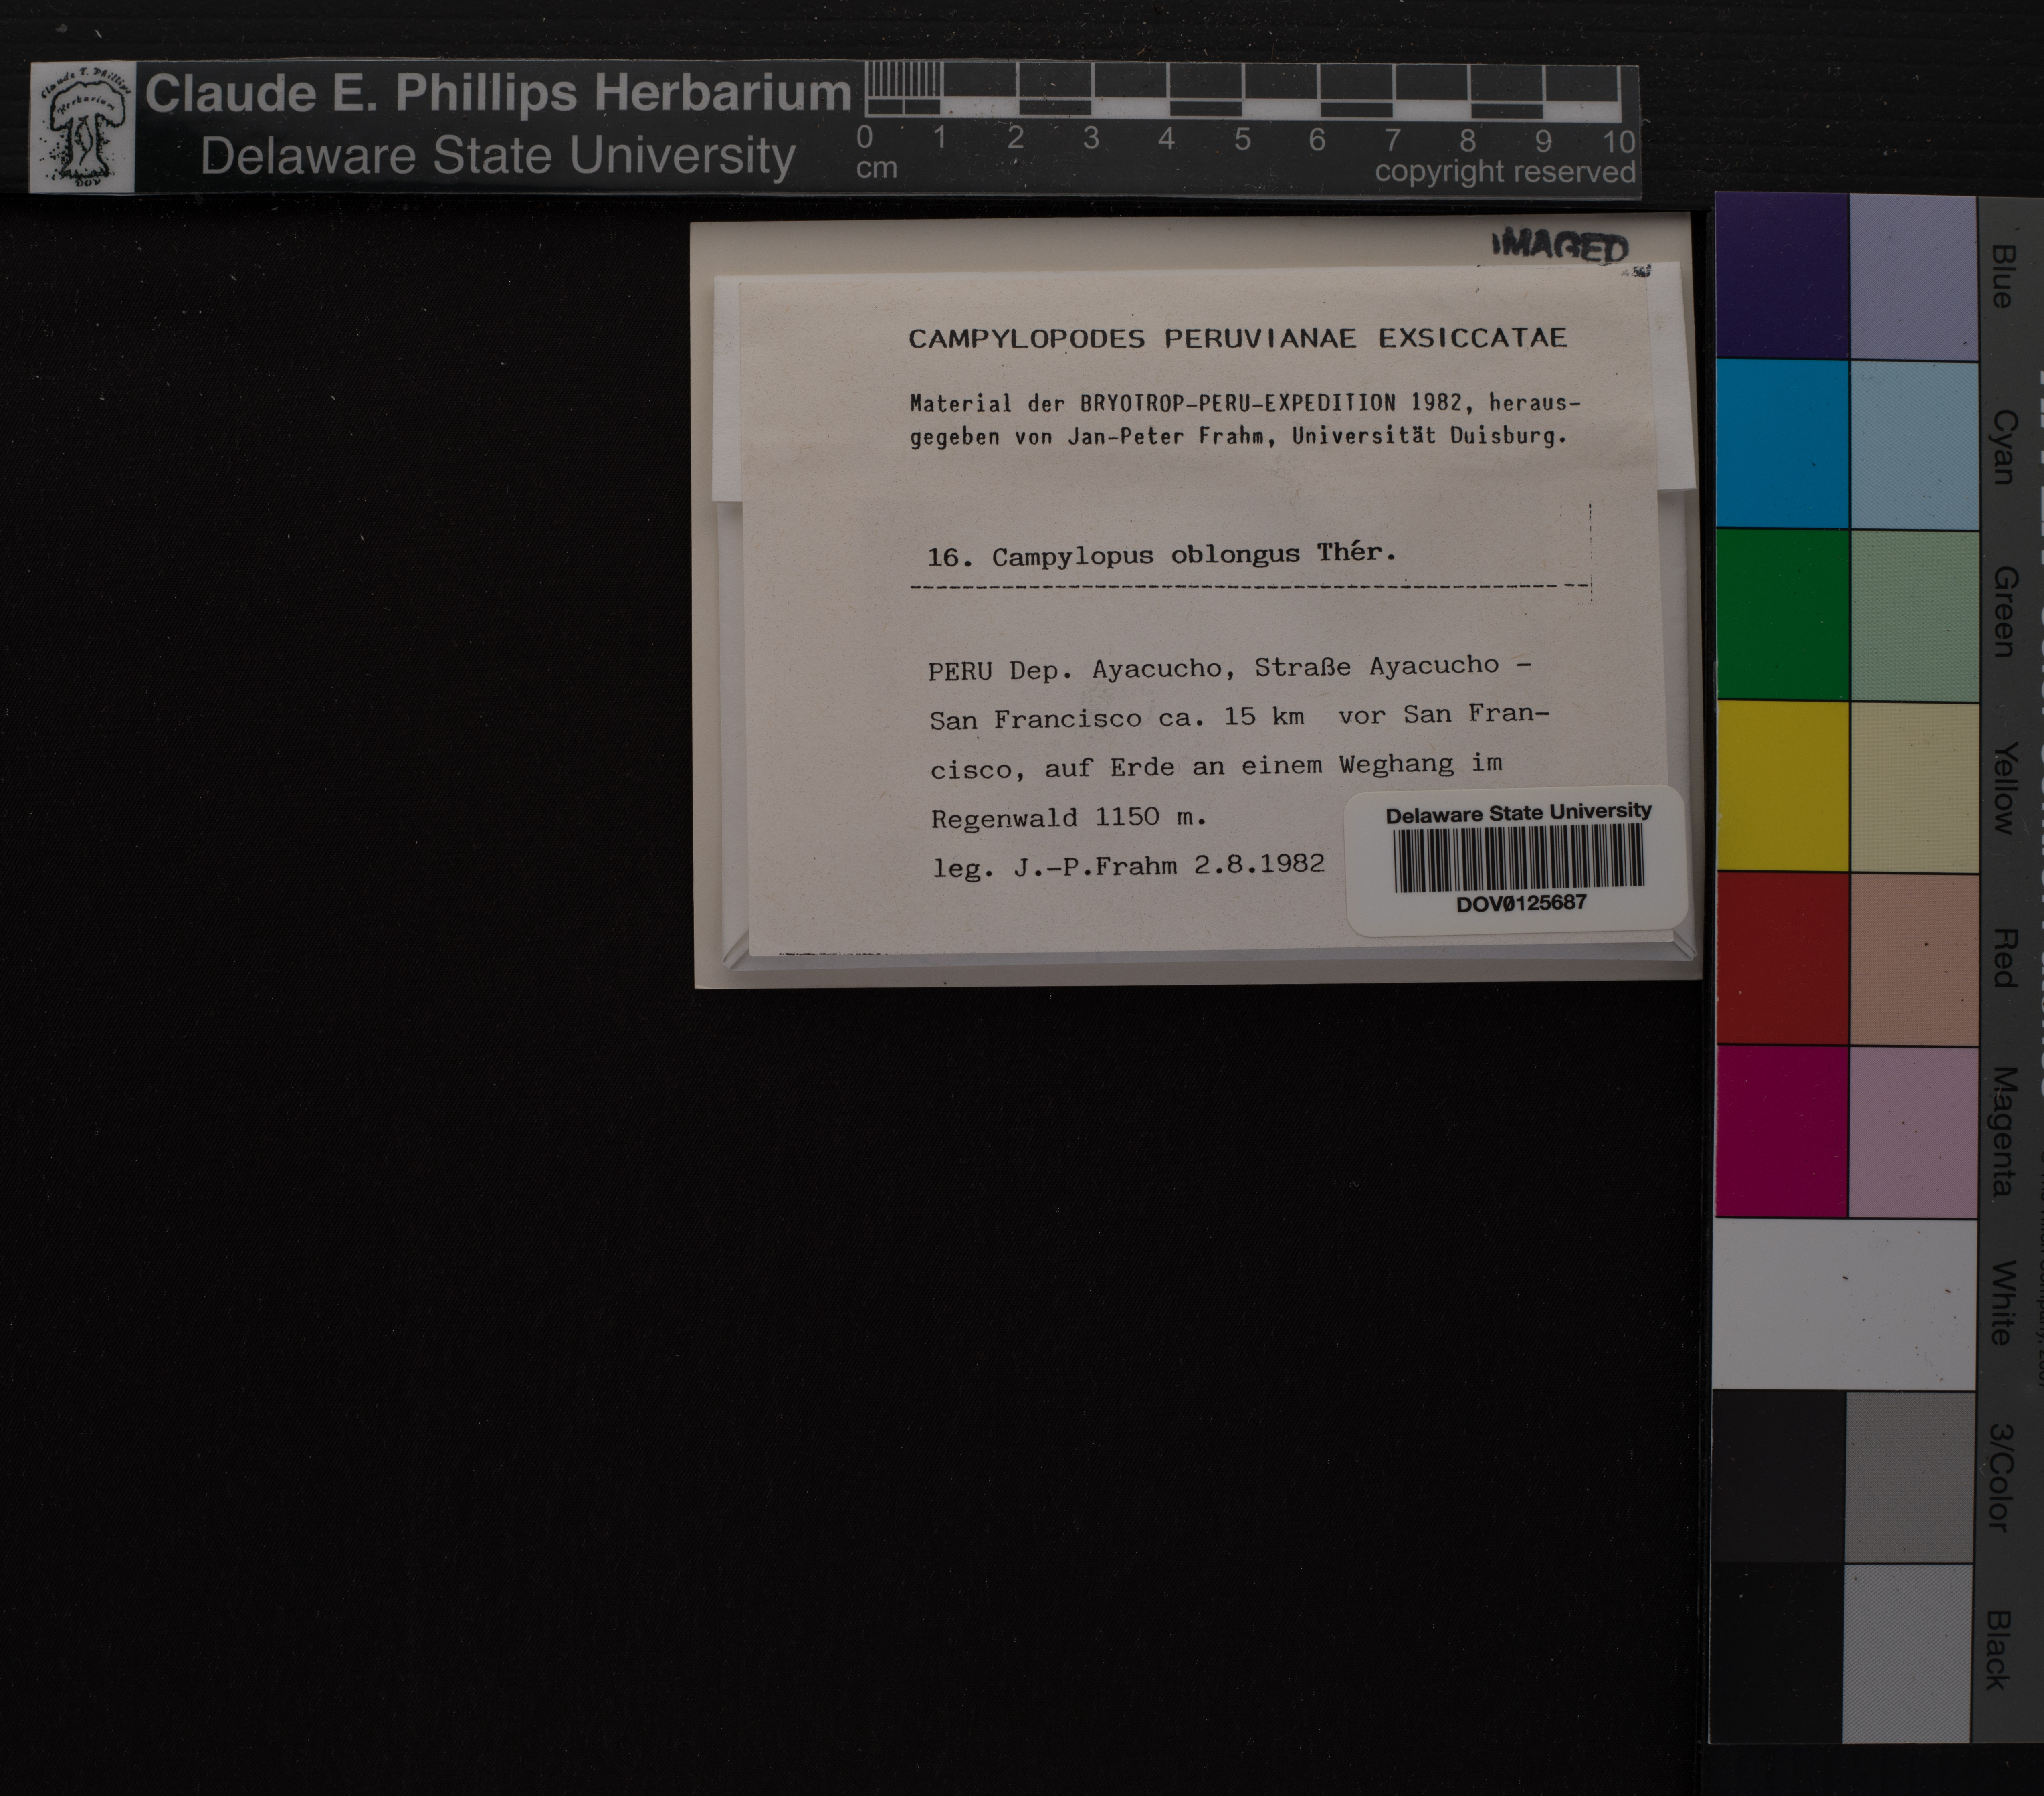Click the herbarium mushroom logo icon
This screenshot has height=1796, width=2044.
[82, 127]
